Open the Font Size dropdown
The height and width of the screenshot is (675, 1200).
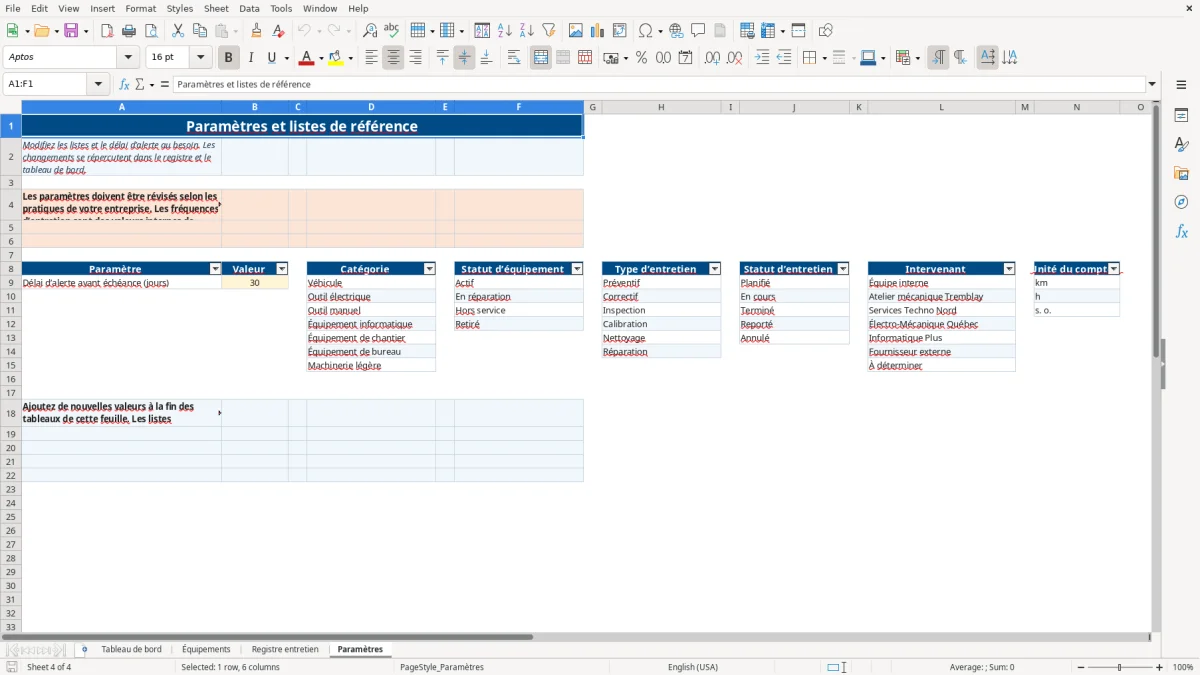tap(200, 58)
